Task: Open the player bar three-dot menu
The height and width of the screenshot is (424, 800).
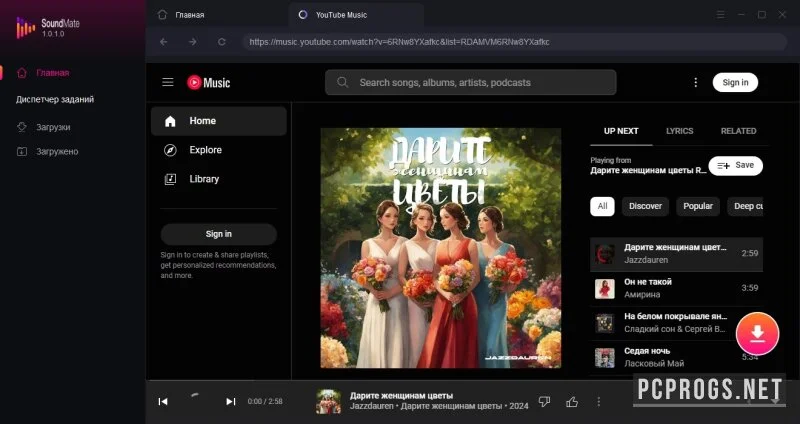Action: (598, 402)
